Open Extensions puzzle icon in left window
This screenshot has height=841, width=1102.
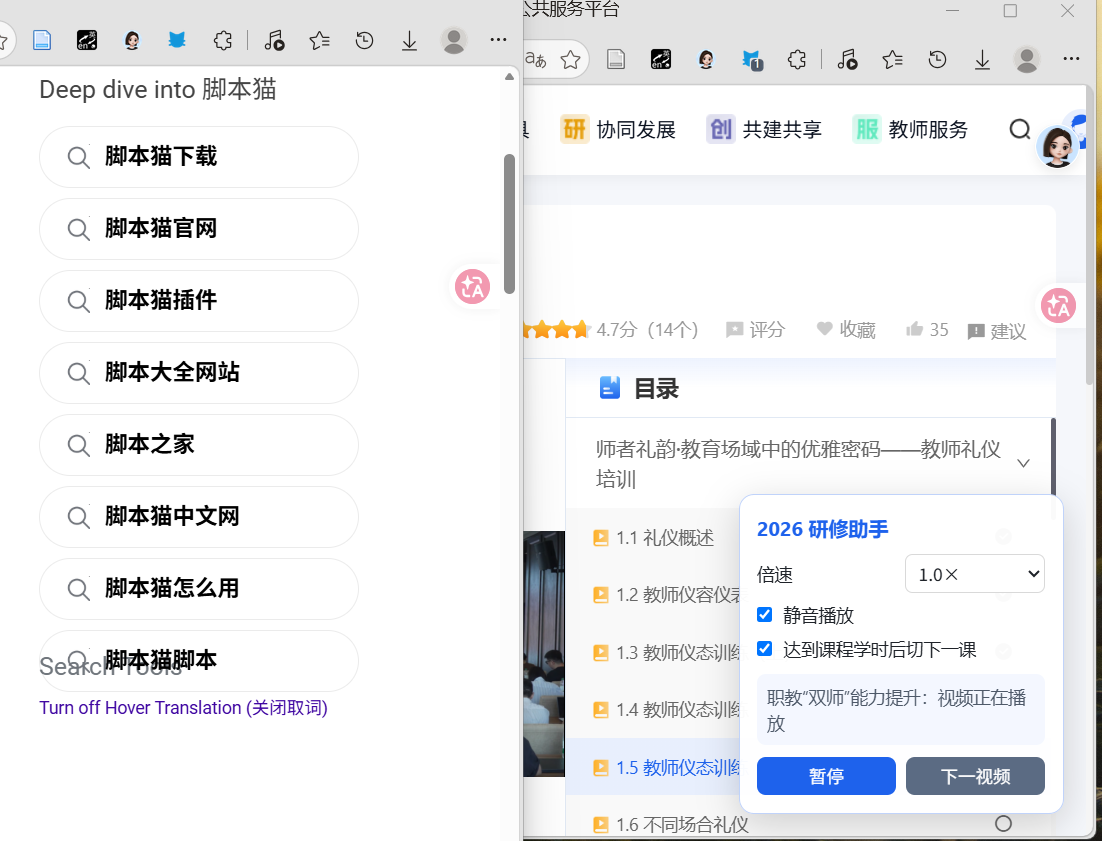point(223,41)
